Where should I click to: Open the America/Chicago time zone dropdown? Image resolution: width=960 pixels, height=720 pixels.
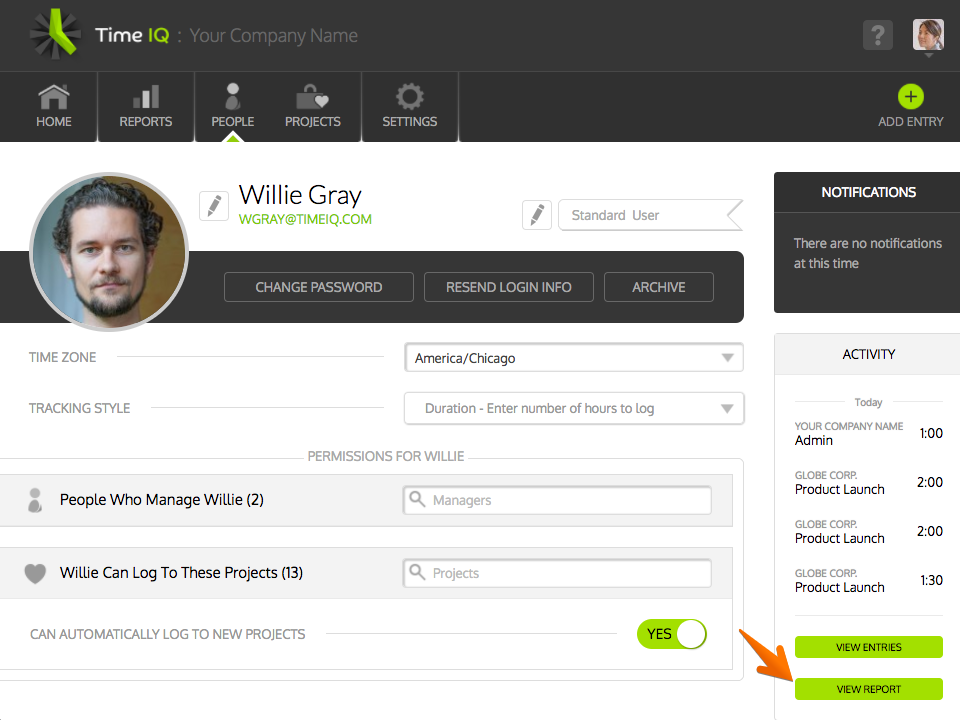pos(574,358)
